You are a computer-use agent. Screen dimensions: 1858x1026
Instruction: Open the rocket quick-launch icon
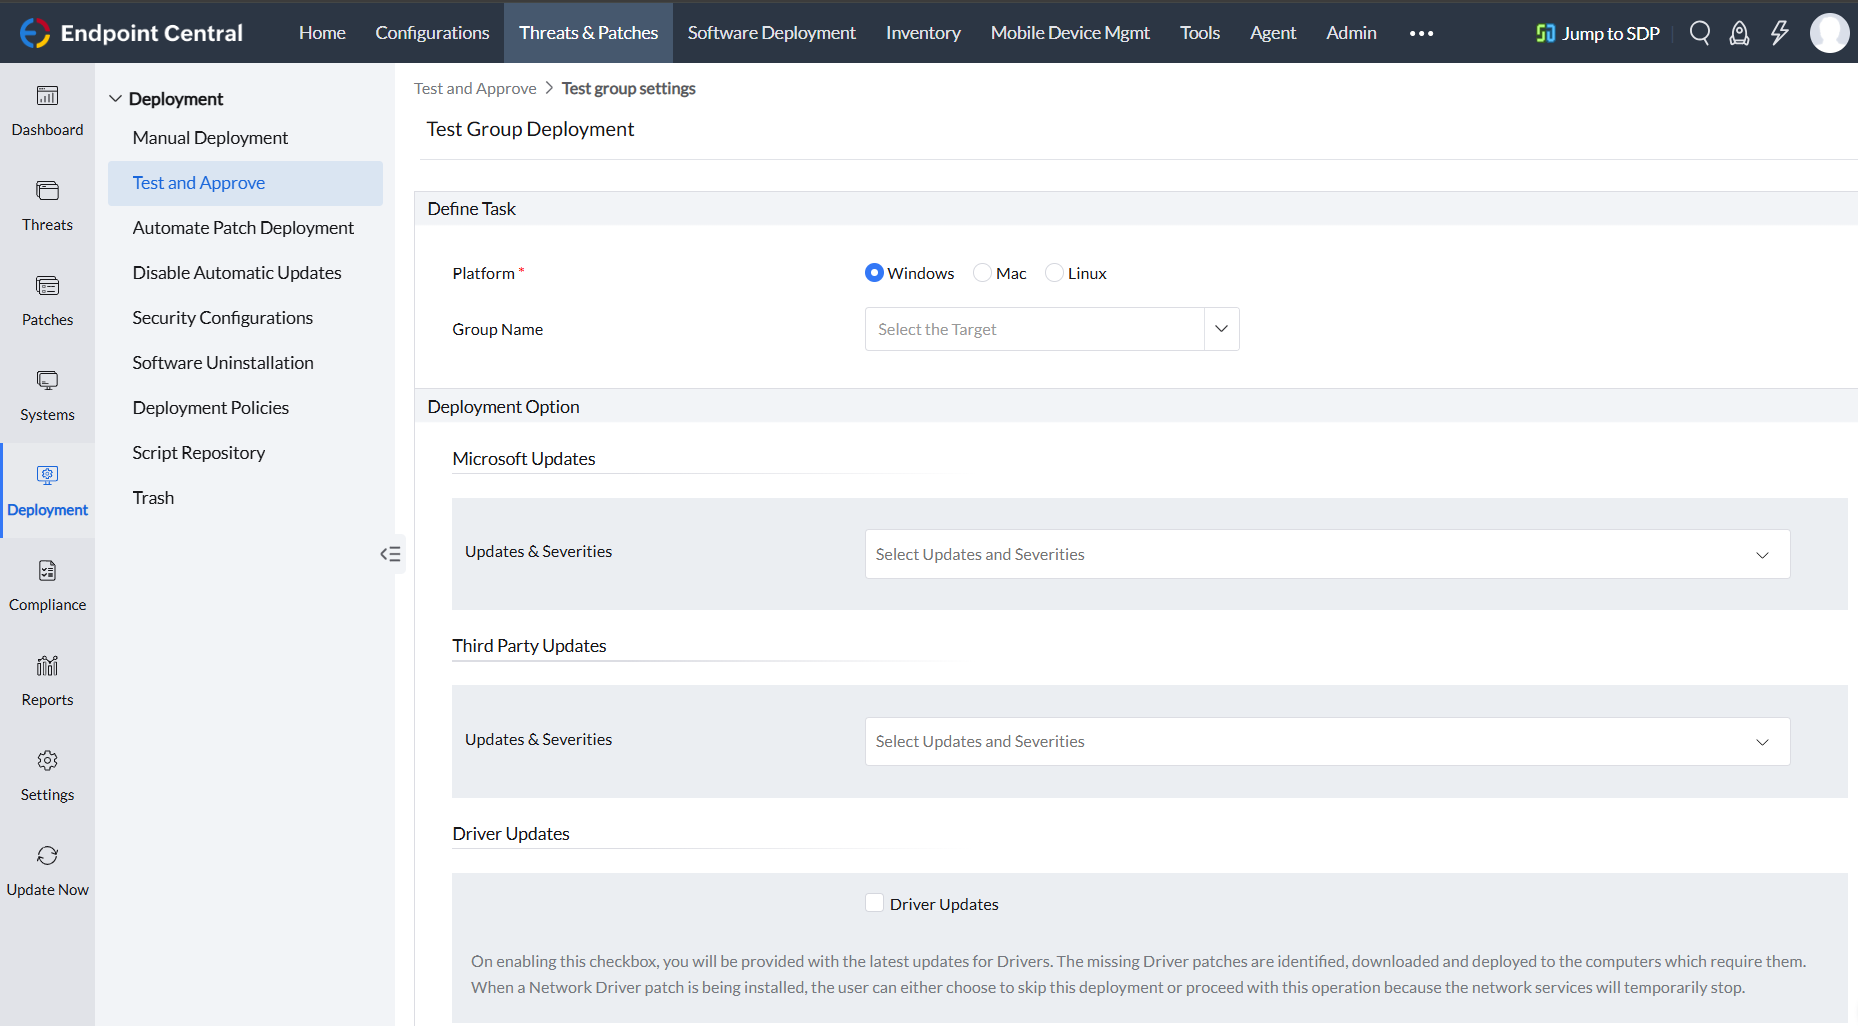1740,33
